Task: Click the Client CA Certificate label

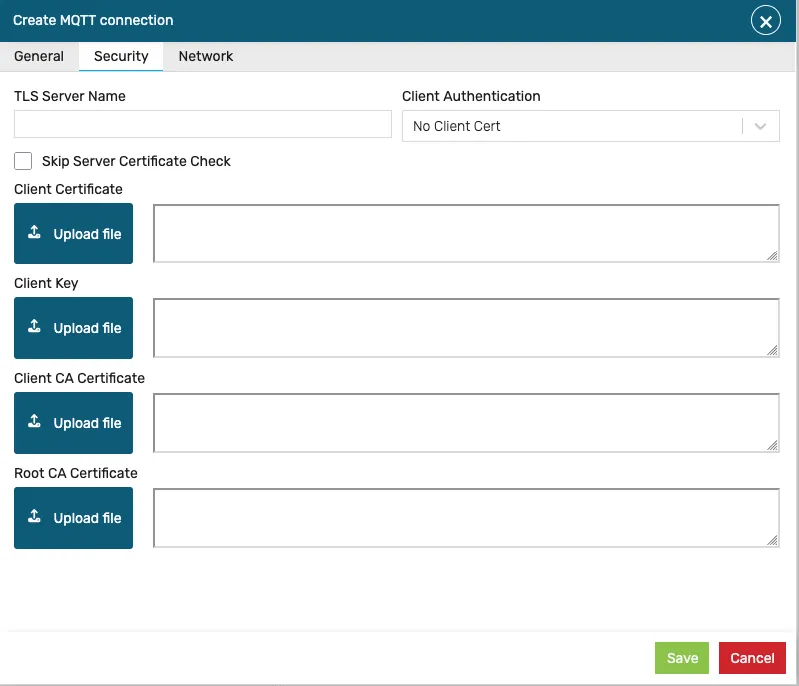Action: (x=79, y=378)
